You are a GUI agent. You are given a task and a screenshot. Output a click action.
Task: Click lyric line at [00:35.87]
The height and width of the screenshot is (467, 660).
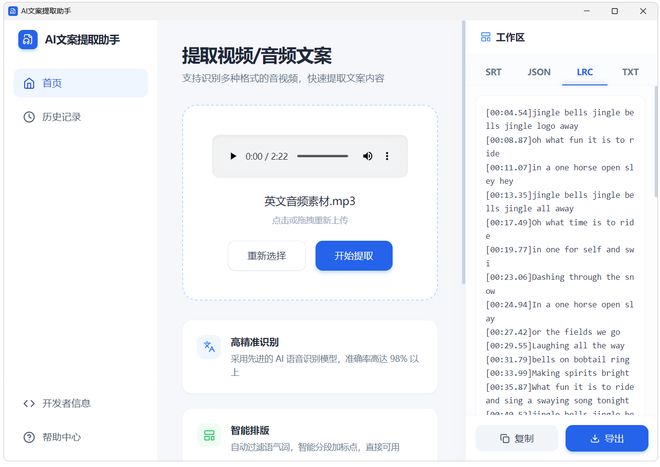[x=560, y=394]
